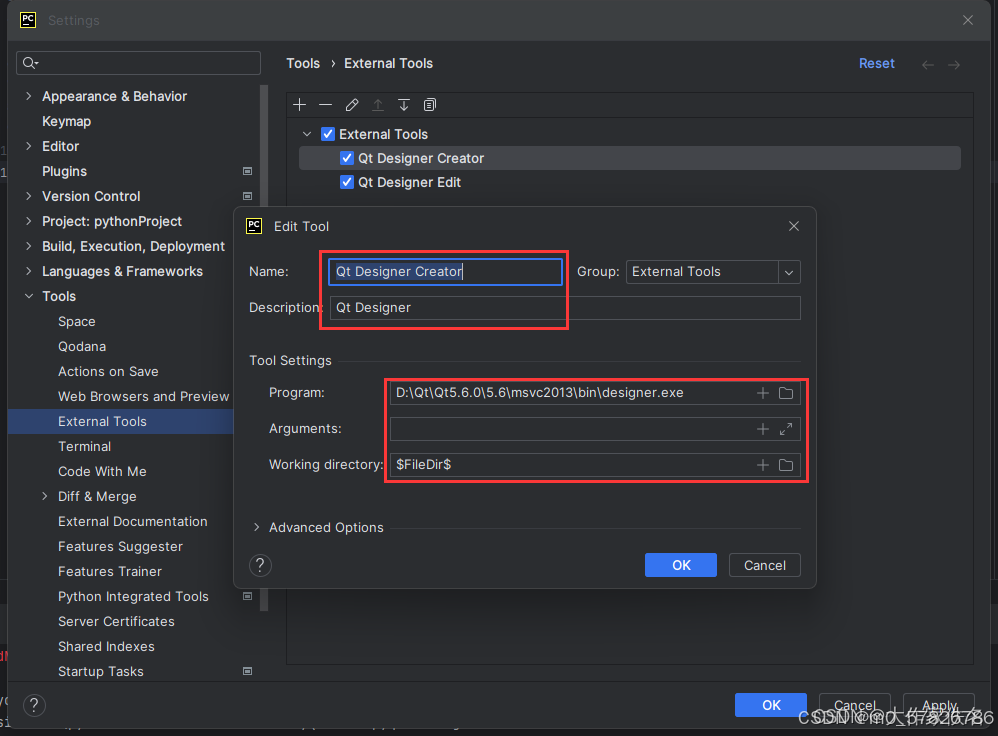This screenshot has width=998, height=736.
Task: Click the copy tool icon in toolbar
Action: 430,105
